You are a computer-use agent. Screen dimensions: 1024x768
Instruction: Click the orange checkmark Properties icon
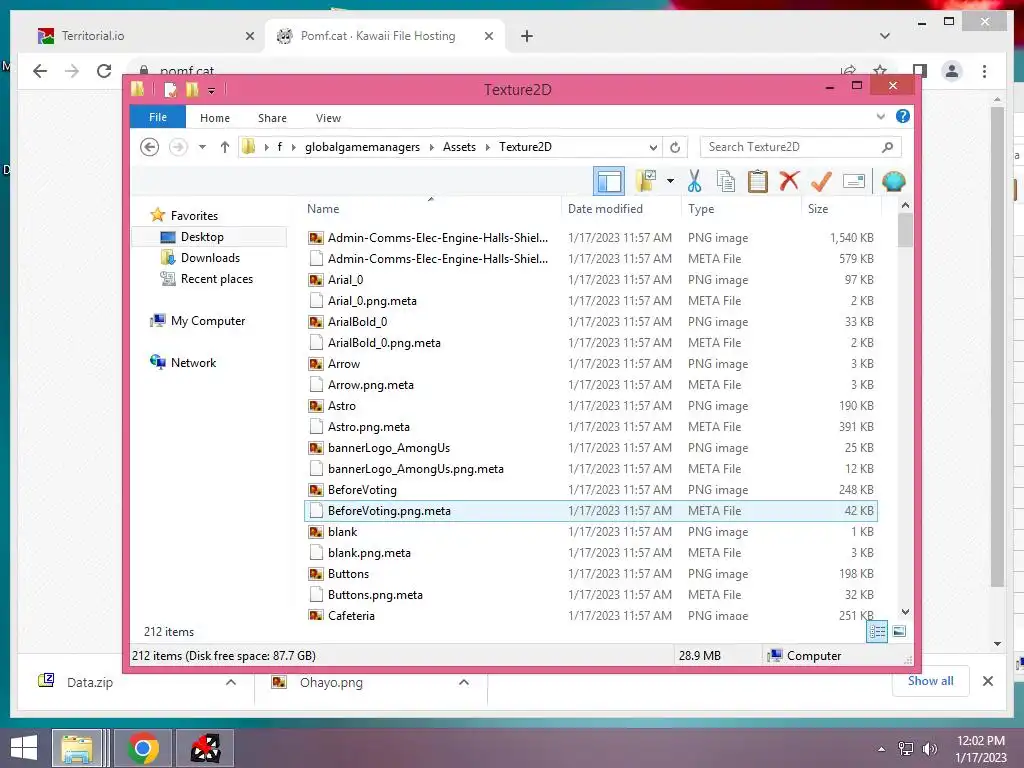click(x=821, y=181)
